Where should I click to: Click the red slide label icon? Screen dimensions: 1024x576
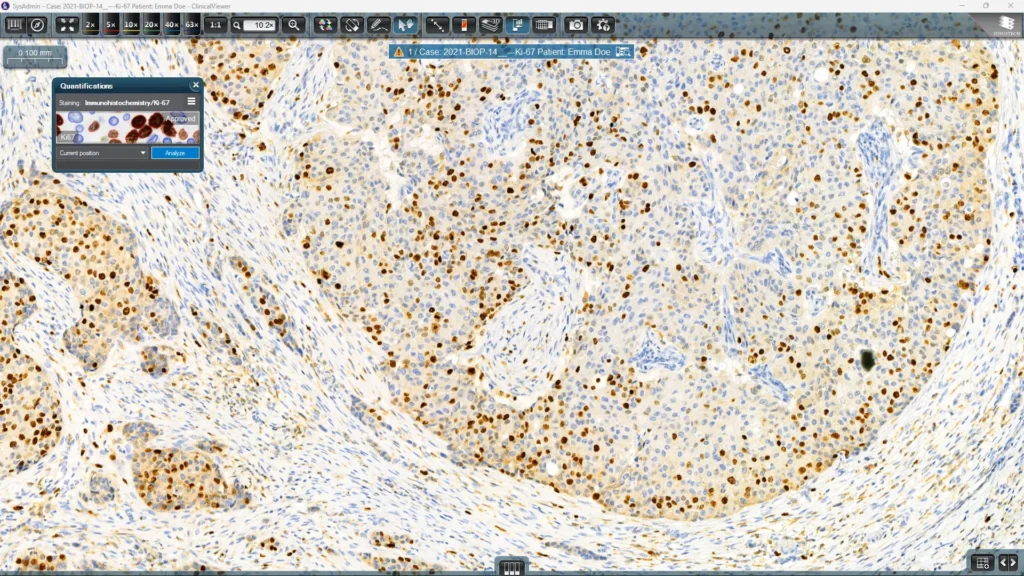[464, 25]
